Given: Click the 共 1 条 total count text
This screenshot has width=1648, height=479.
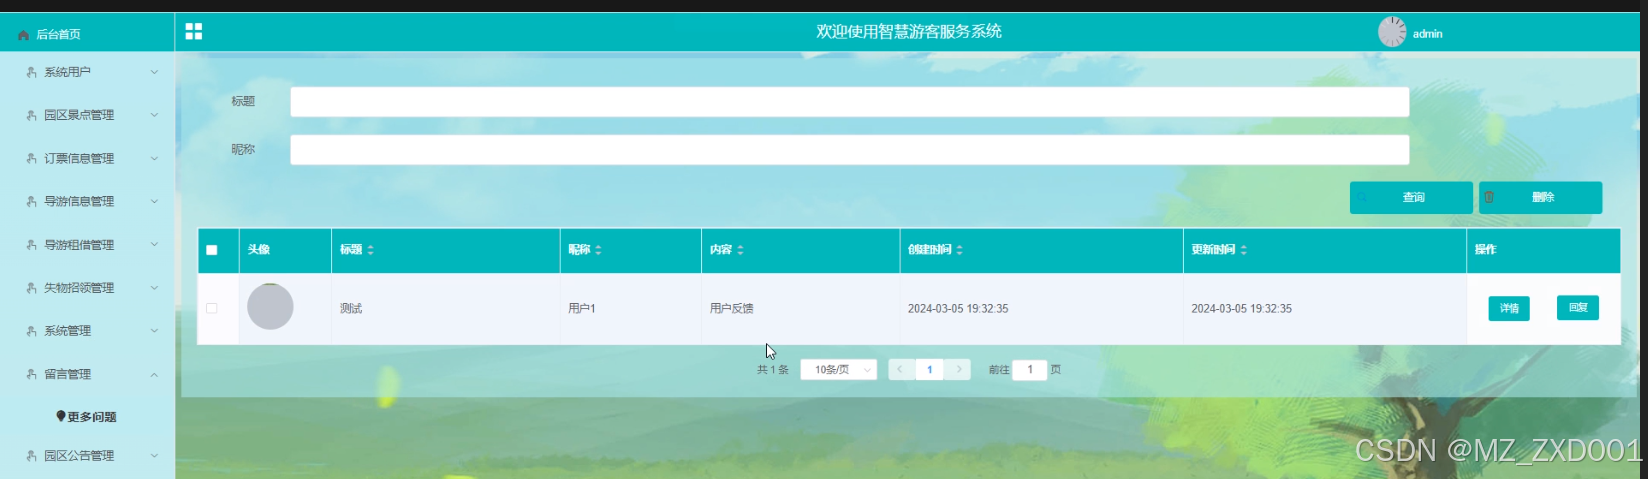Looking at the screenshot, I should tap(772, 369).
